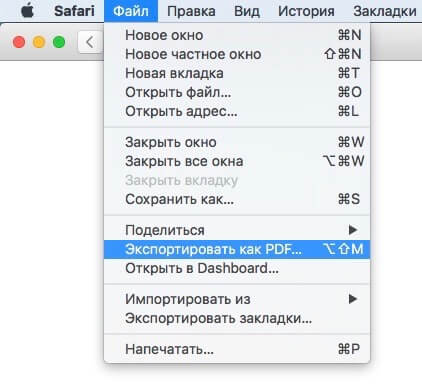Choose Открыть файл…

click(x=237, y=92)
